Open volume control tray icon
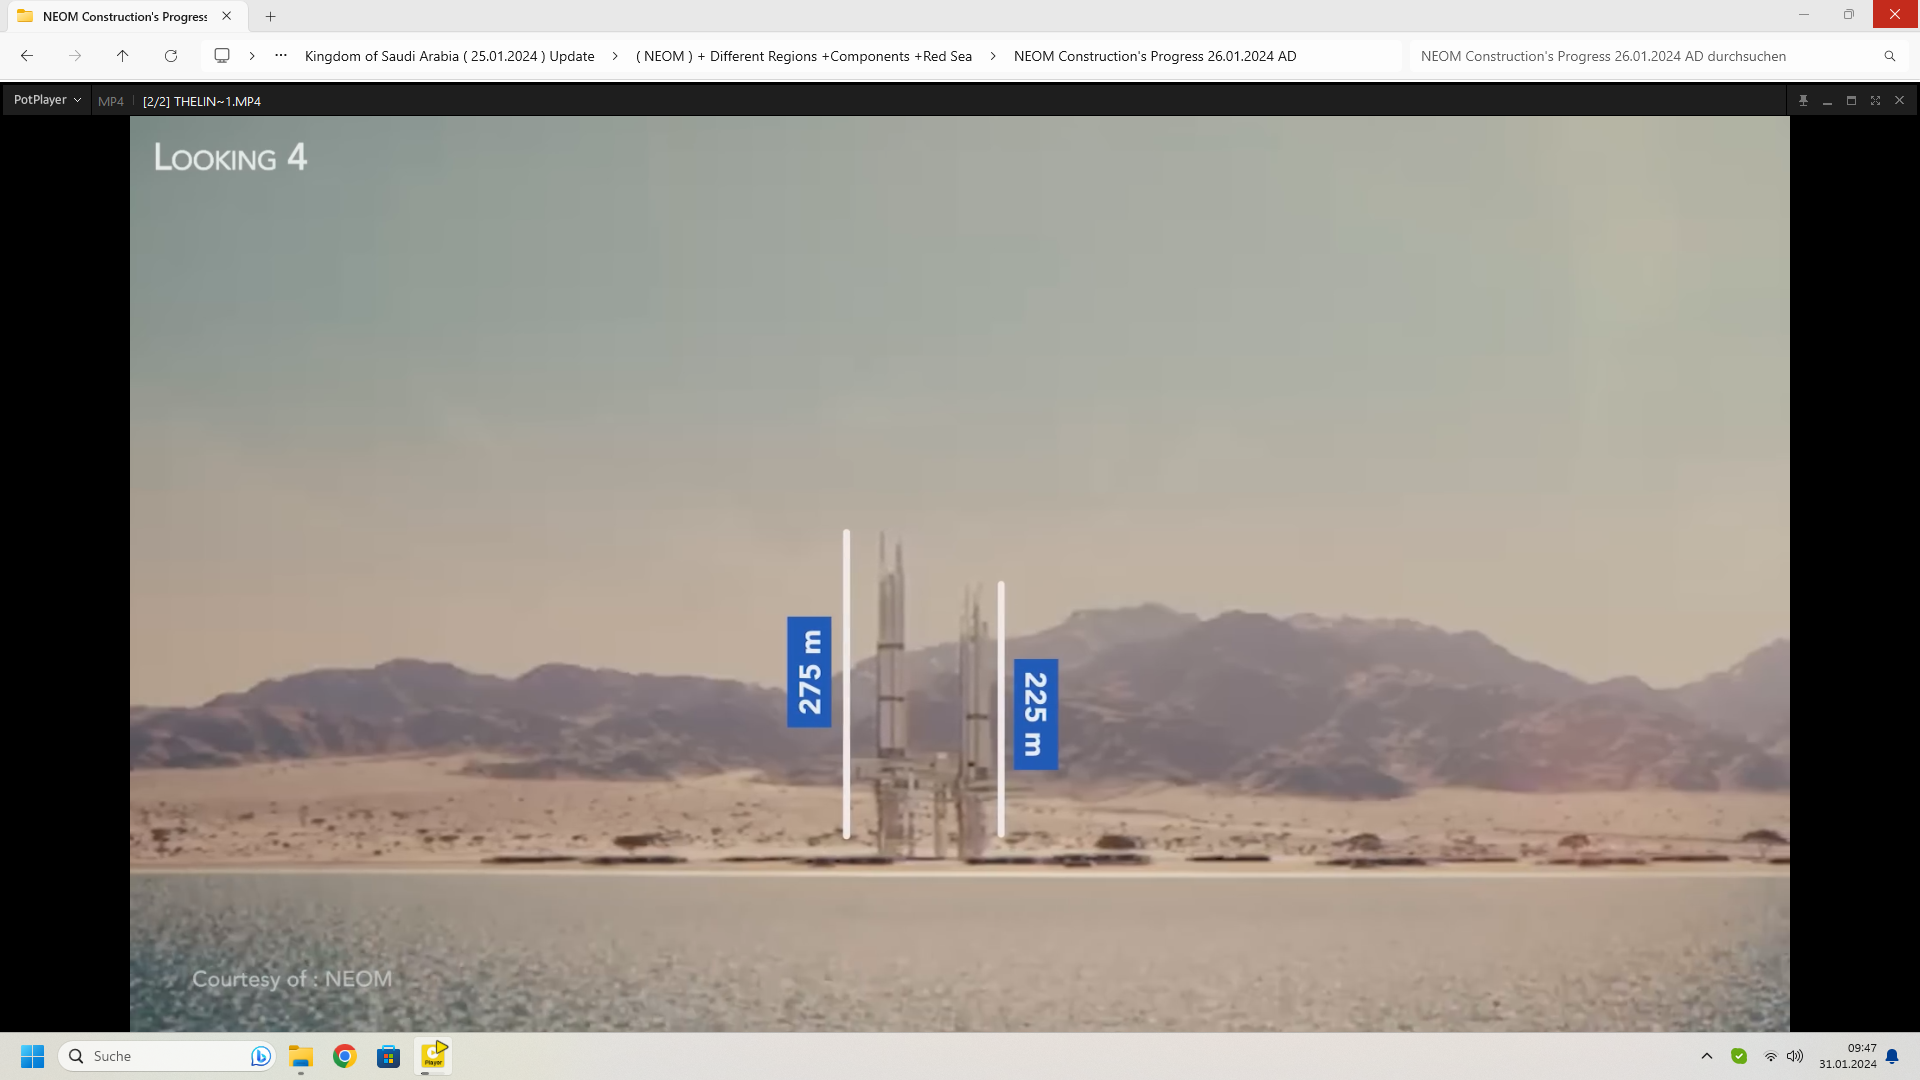Viewport: 1920px width, 1080px height. click(x=1795, y=1056)
